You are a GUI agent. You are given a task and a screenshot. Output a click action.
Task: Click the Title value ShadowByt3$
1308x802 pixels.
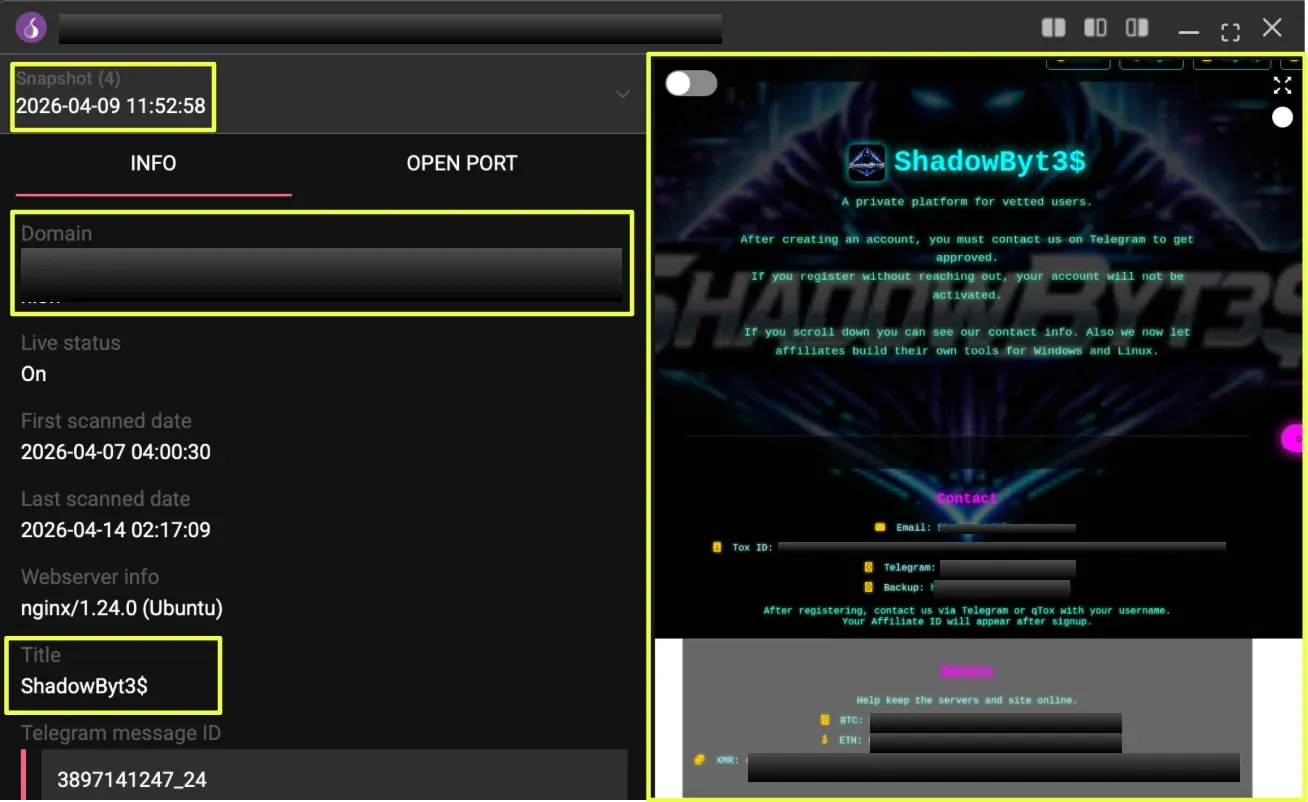point(84,686)
